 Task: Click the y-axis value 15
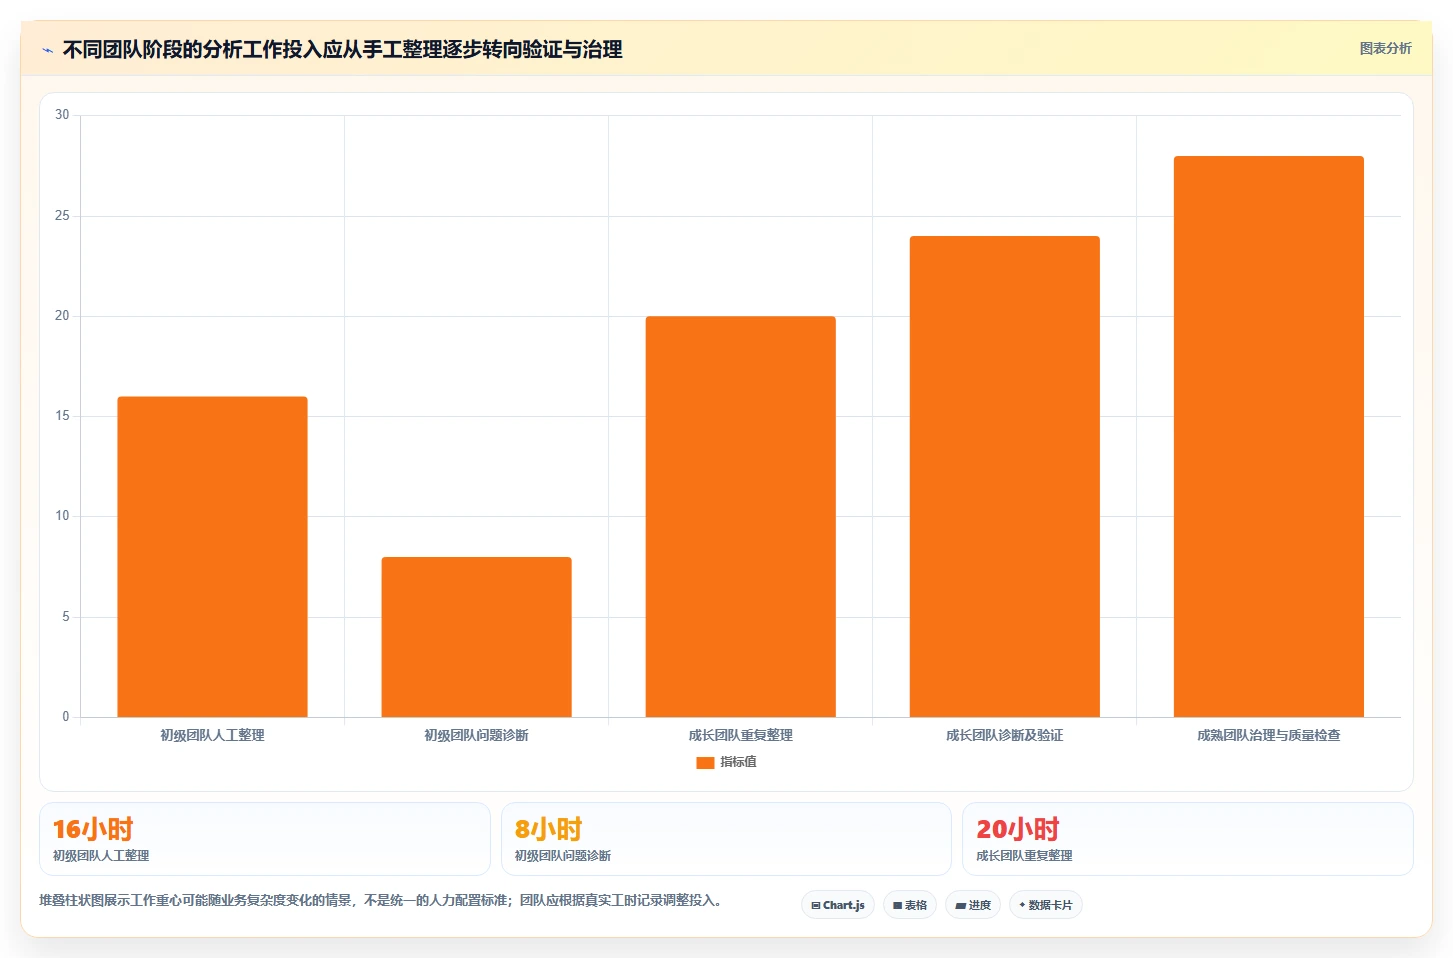coord(62,416)
